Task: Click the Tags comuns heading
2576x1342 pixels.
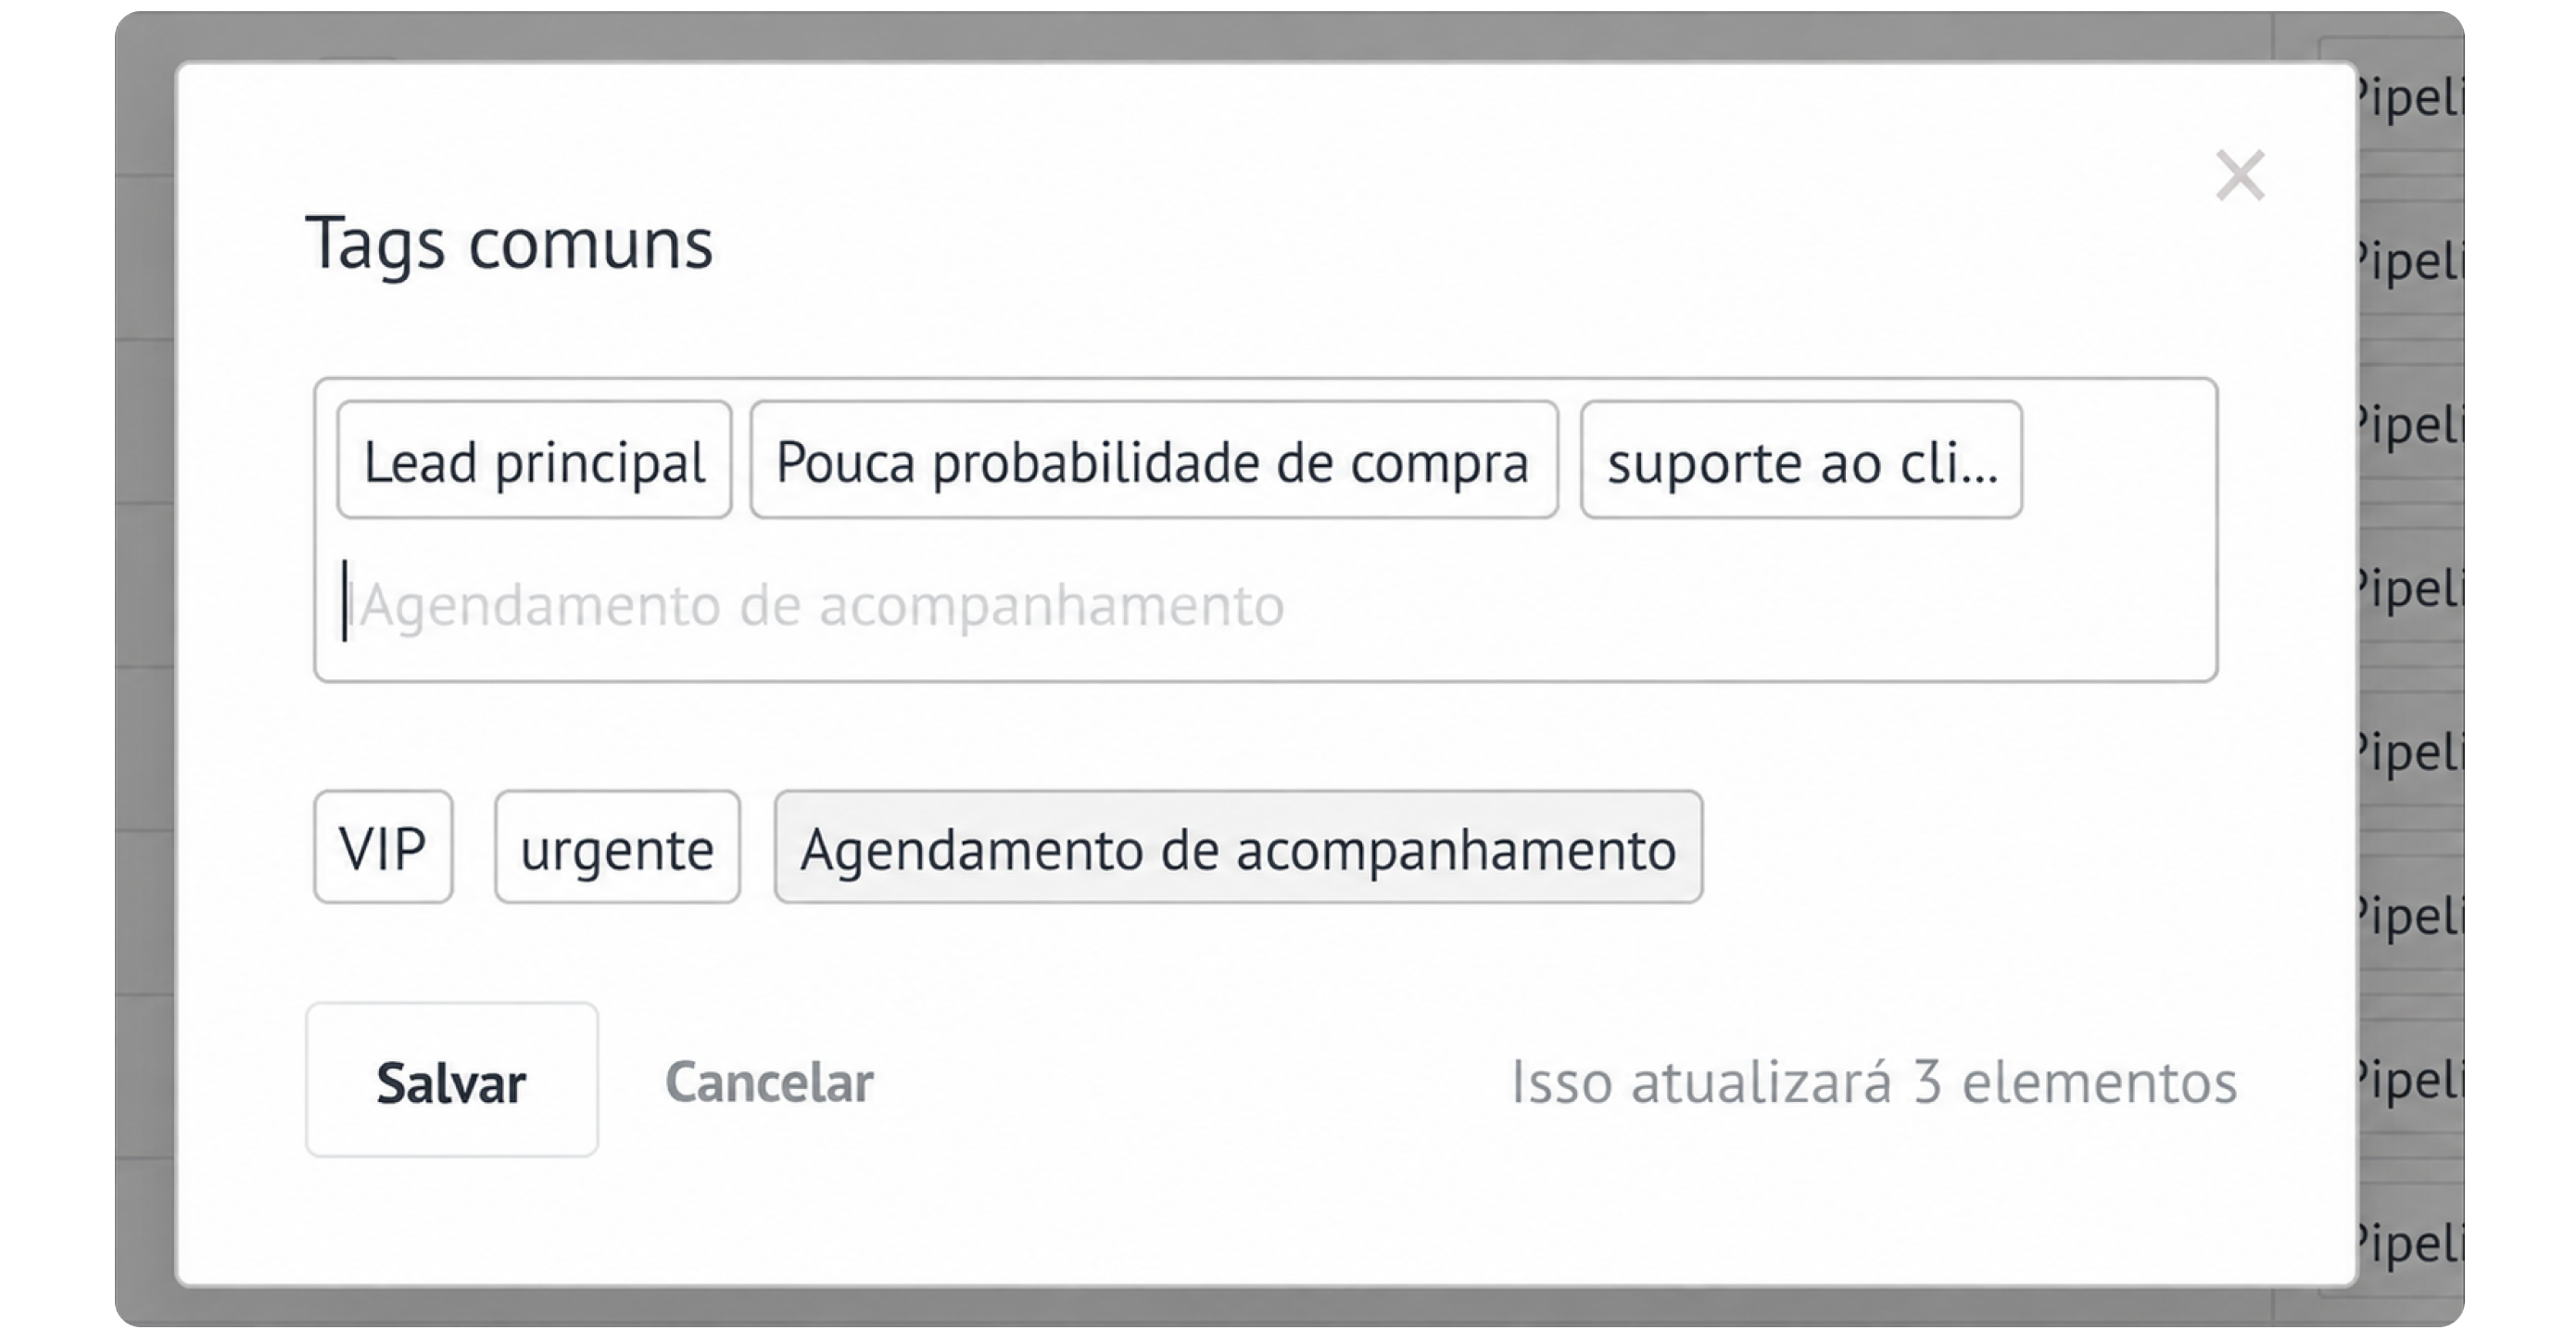Action: coord(509,243)
